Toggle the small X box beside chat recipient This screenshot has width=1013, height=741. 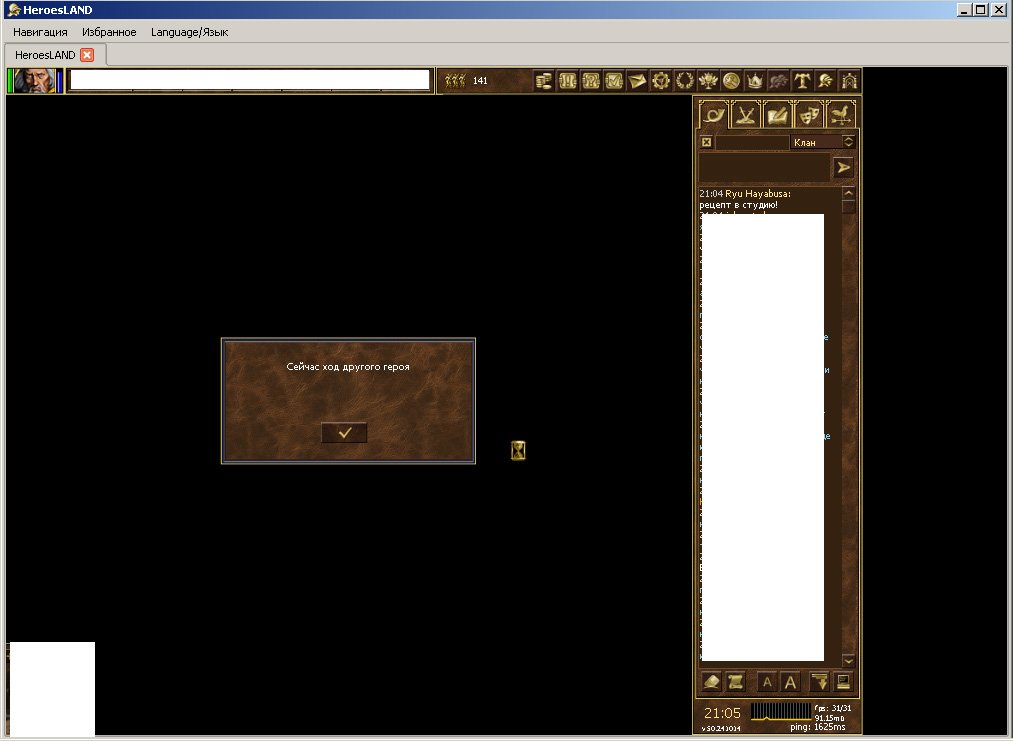pos(706,142)
